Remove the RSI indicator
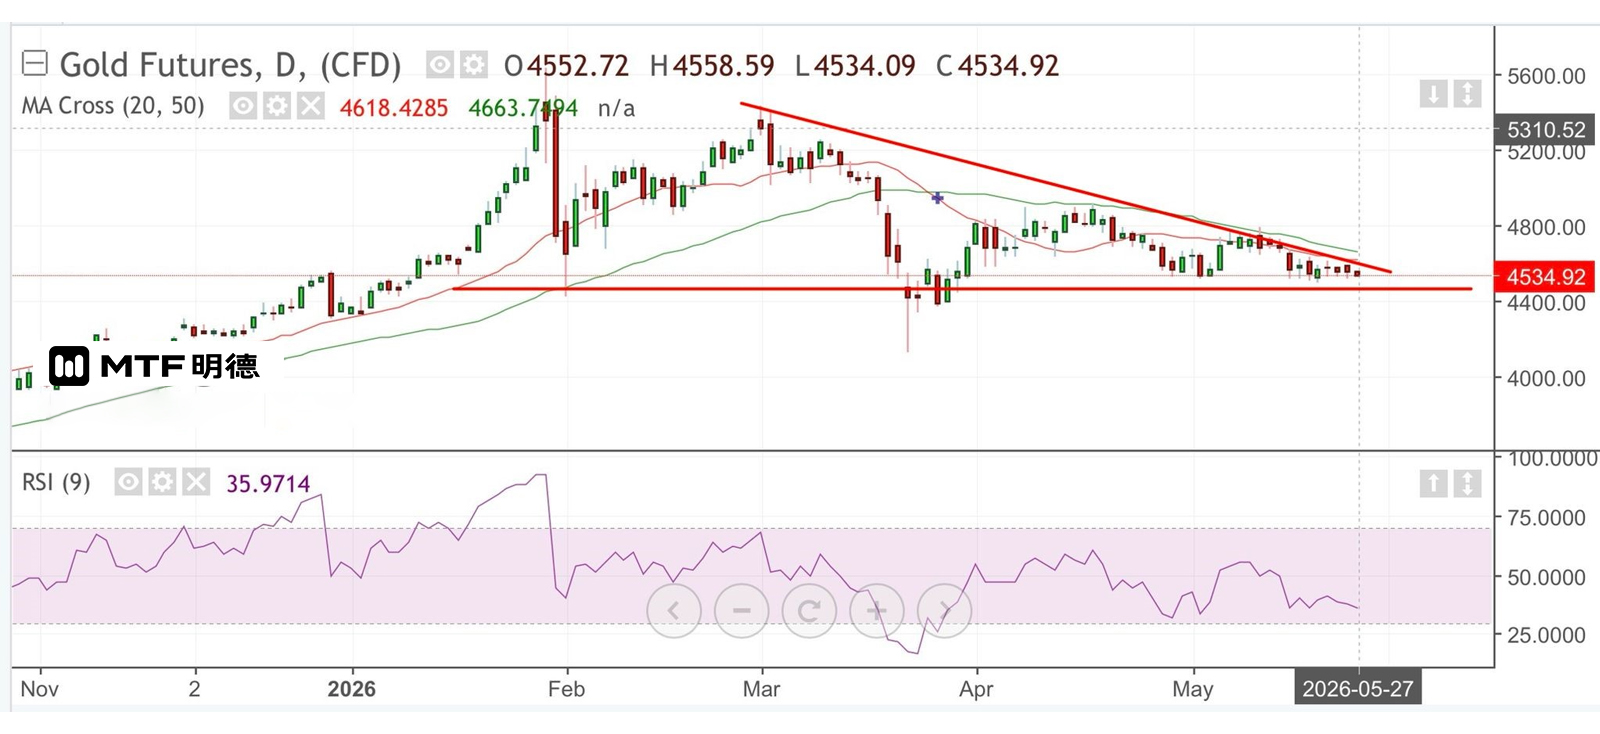The width and height of the screenshot is (1600, 734). pos(196,483)
